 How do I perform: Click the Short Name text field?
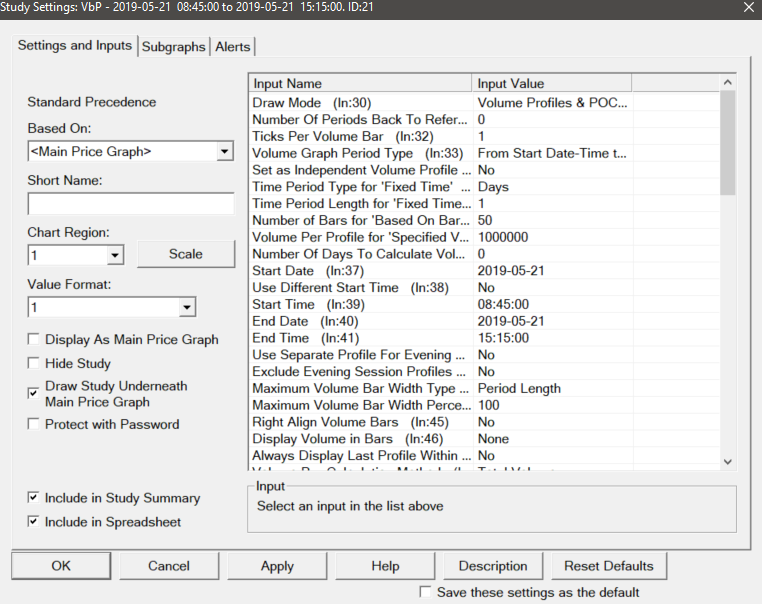tap(130, 204)
